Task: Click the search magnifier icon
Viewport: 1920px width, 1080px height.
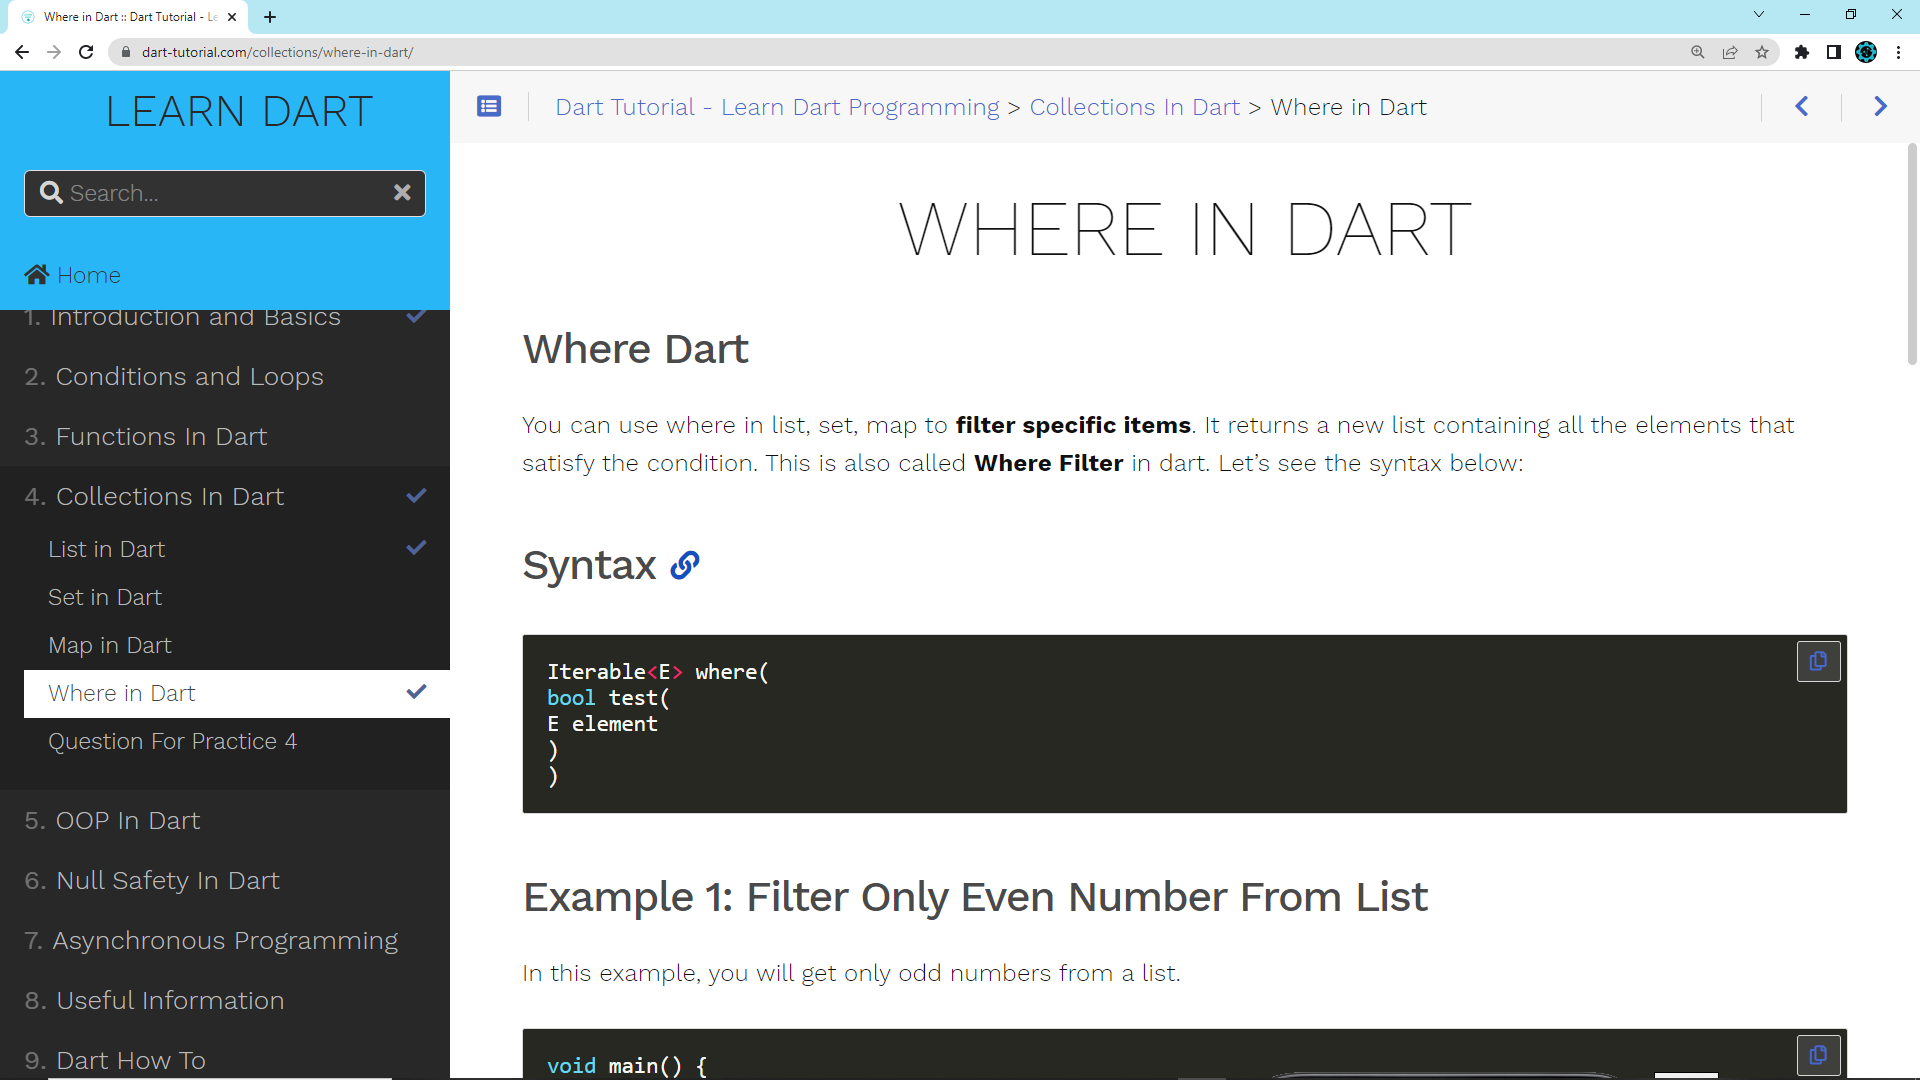Action: click(x=51, y=192)
